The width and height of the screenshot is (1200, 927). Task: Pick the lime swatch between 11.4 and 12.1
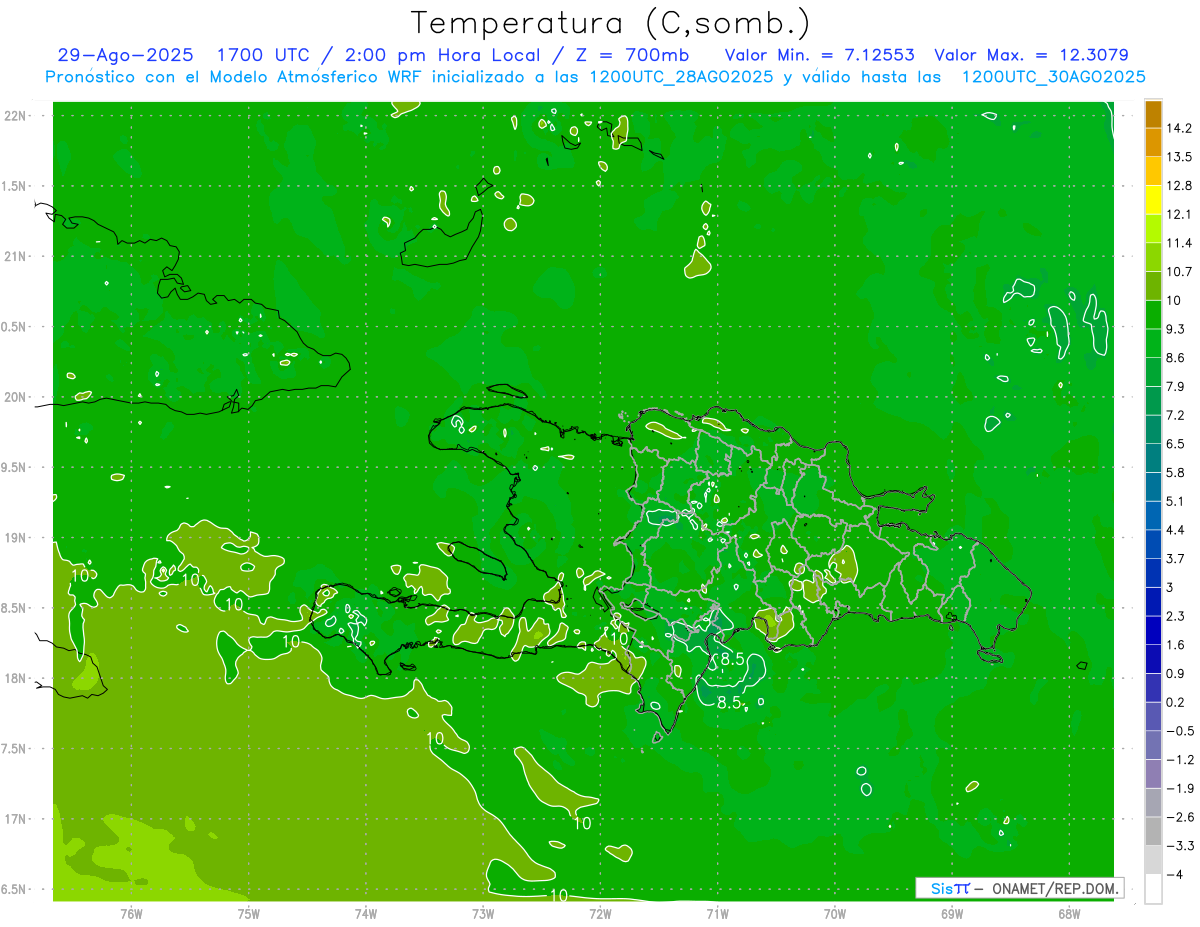1153,228
